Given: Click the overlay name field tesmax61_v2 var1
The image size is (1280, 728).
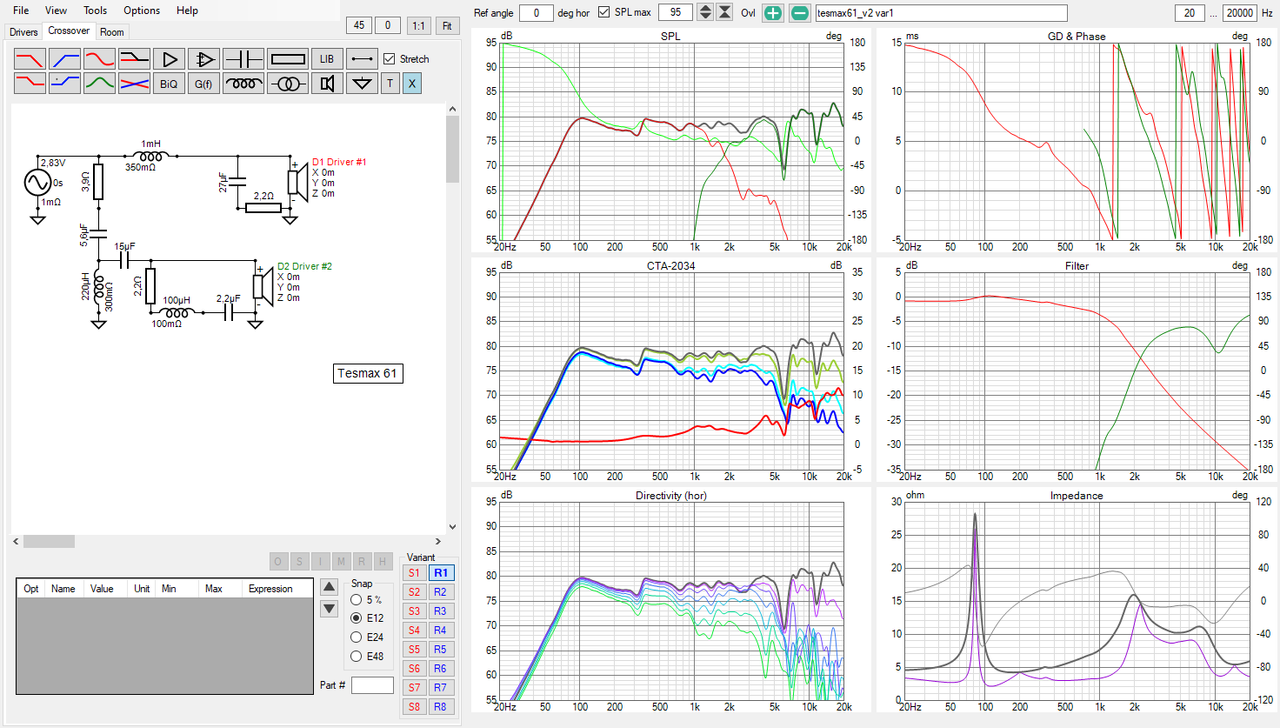Looking at the screenshot, I should (x=942, y=13).
